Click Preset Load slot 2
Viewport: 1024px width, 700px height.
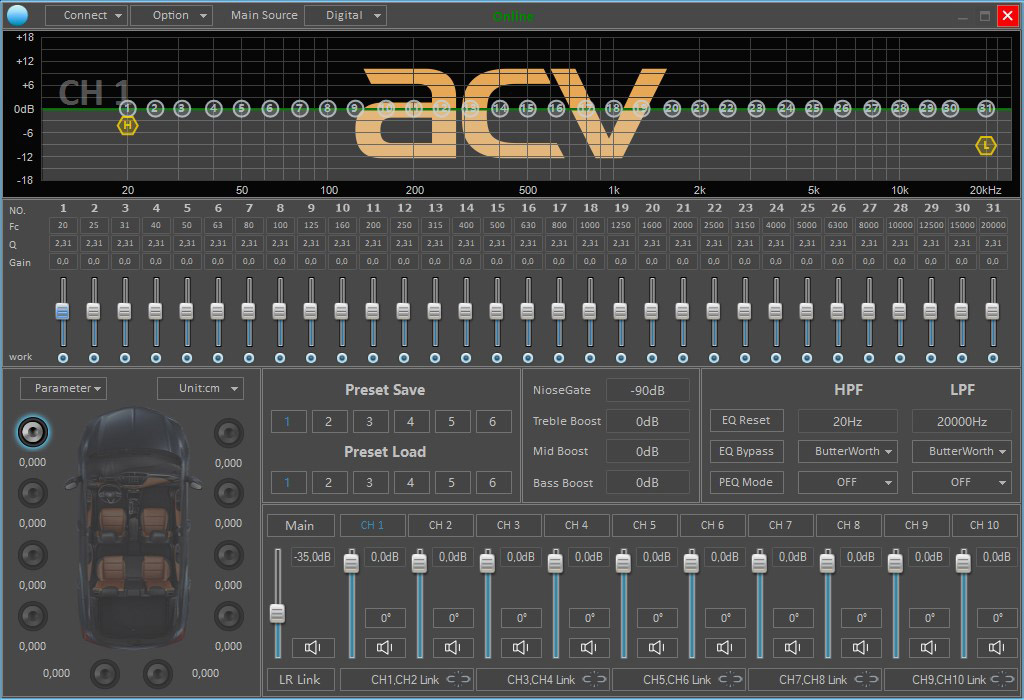[x=328, y=483]
